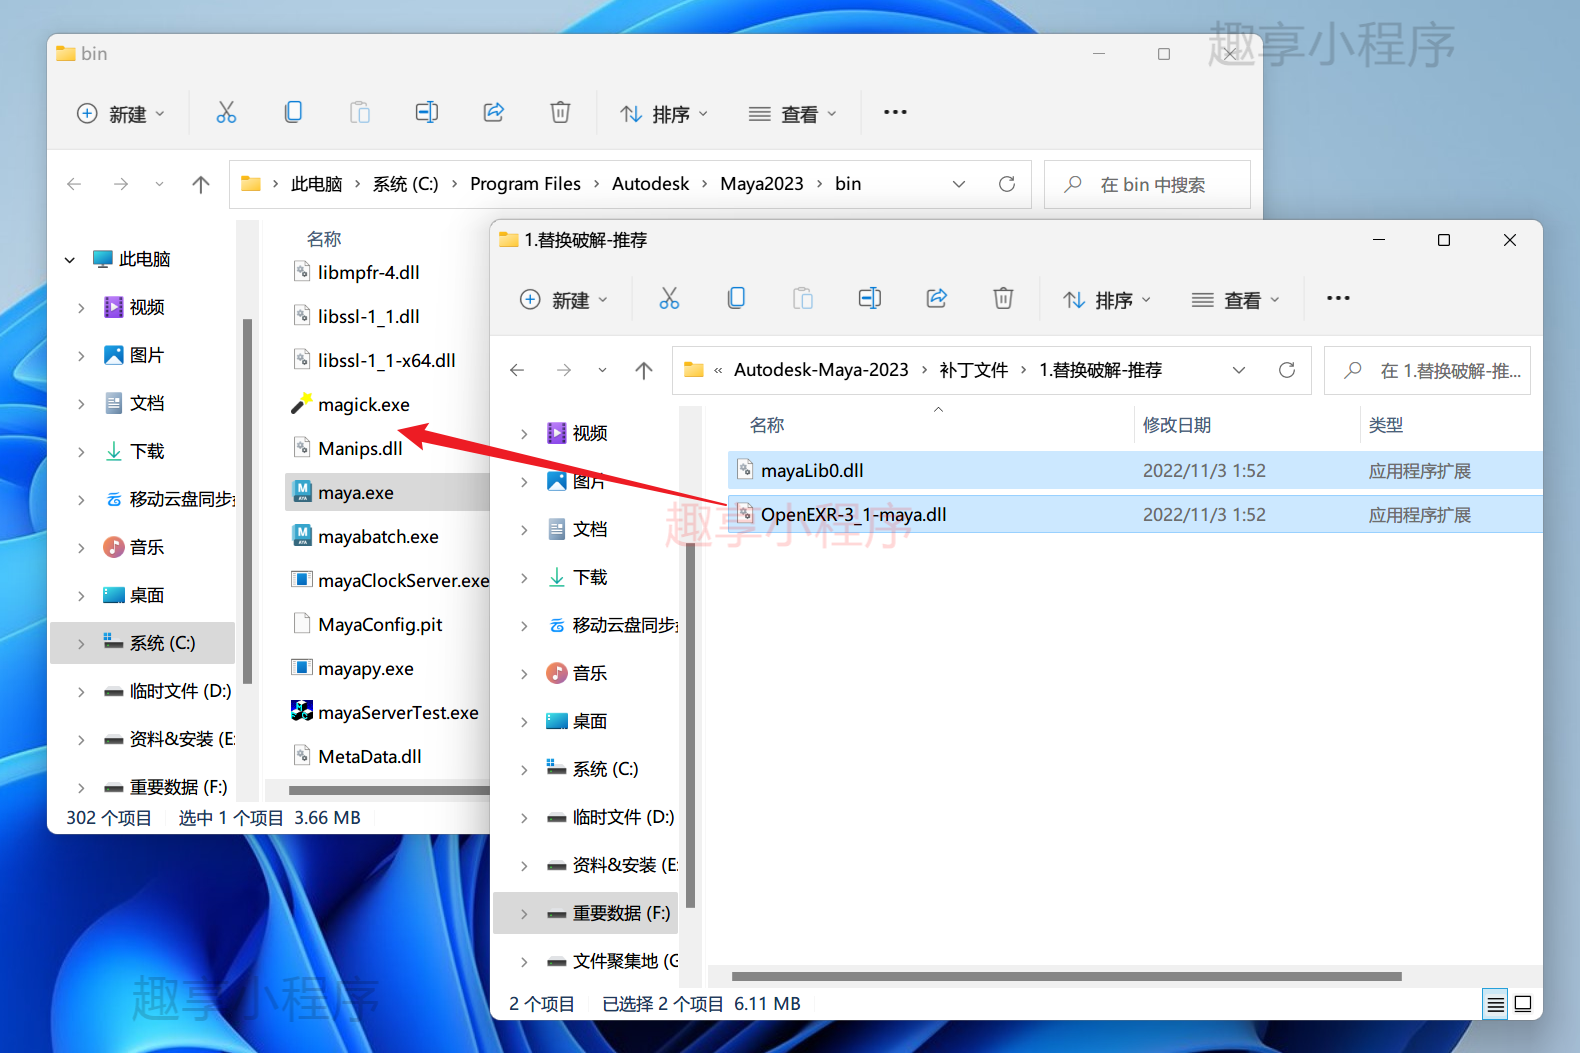Viewport: 1580px width, 1053px height.
Task: Click 补丁文件 breadcrumb in front window
Action: coord(974,370)
